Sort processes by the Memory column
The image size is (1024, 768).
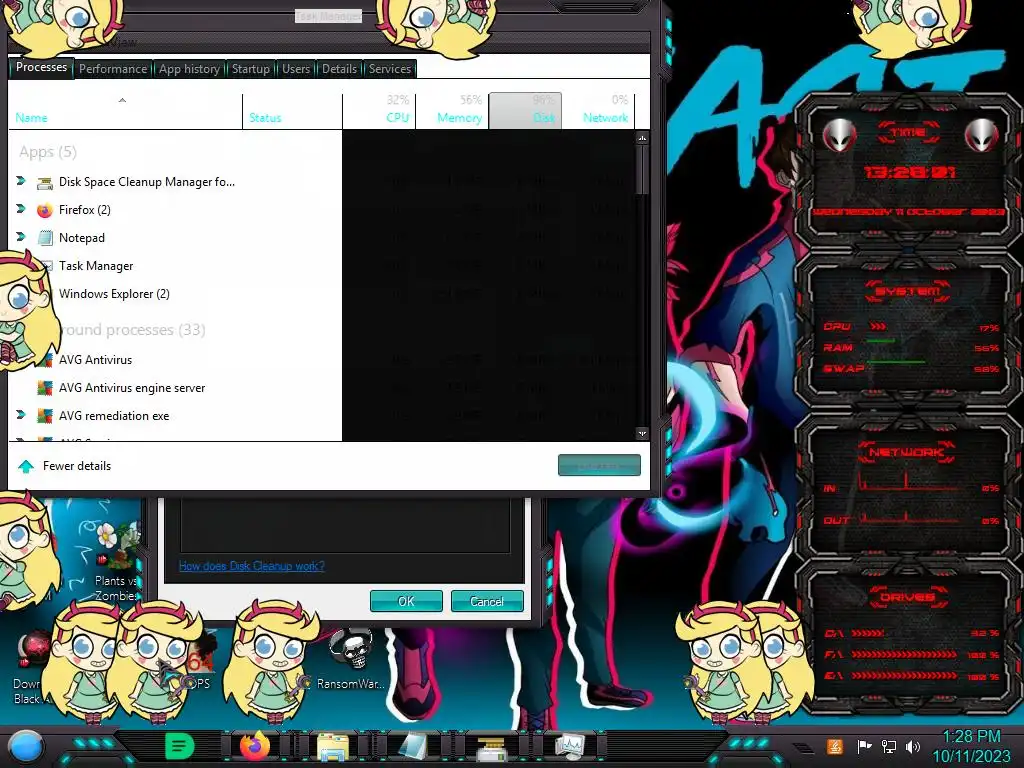452,112
